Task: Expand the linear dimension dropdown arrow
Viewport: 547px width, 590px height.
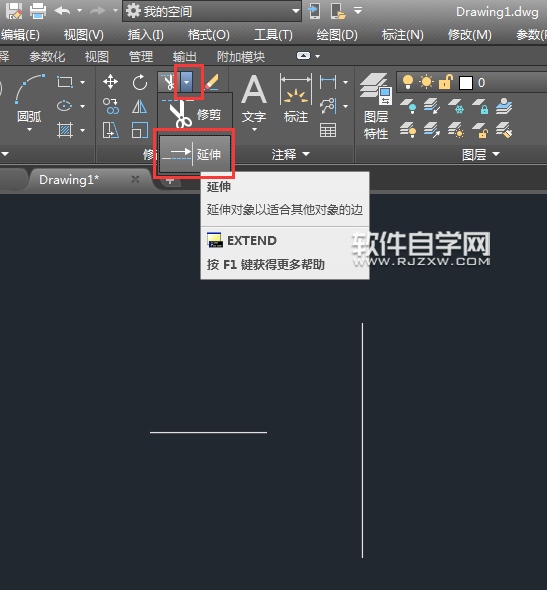Action: (345, 82)
